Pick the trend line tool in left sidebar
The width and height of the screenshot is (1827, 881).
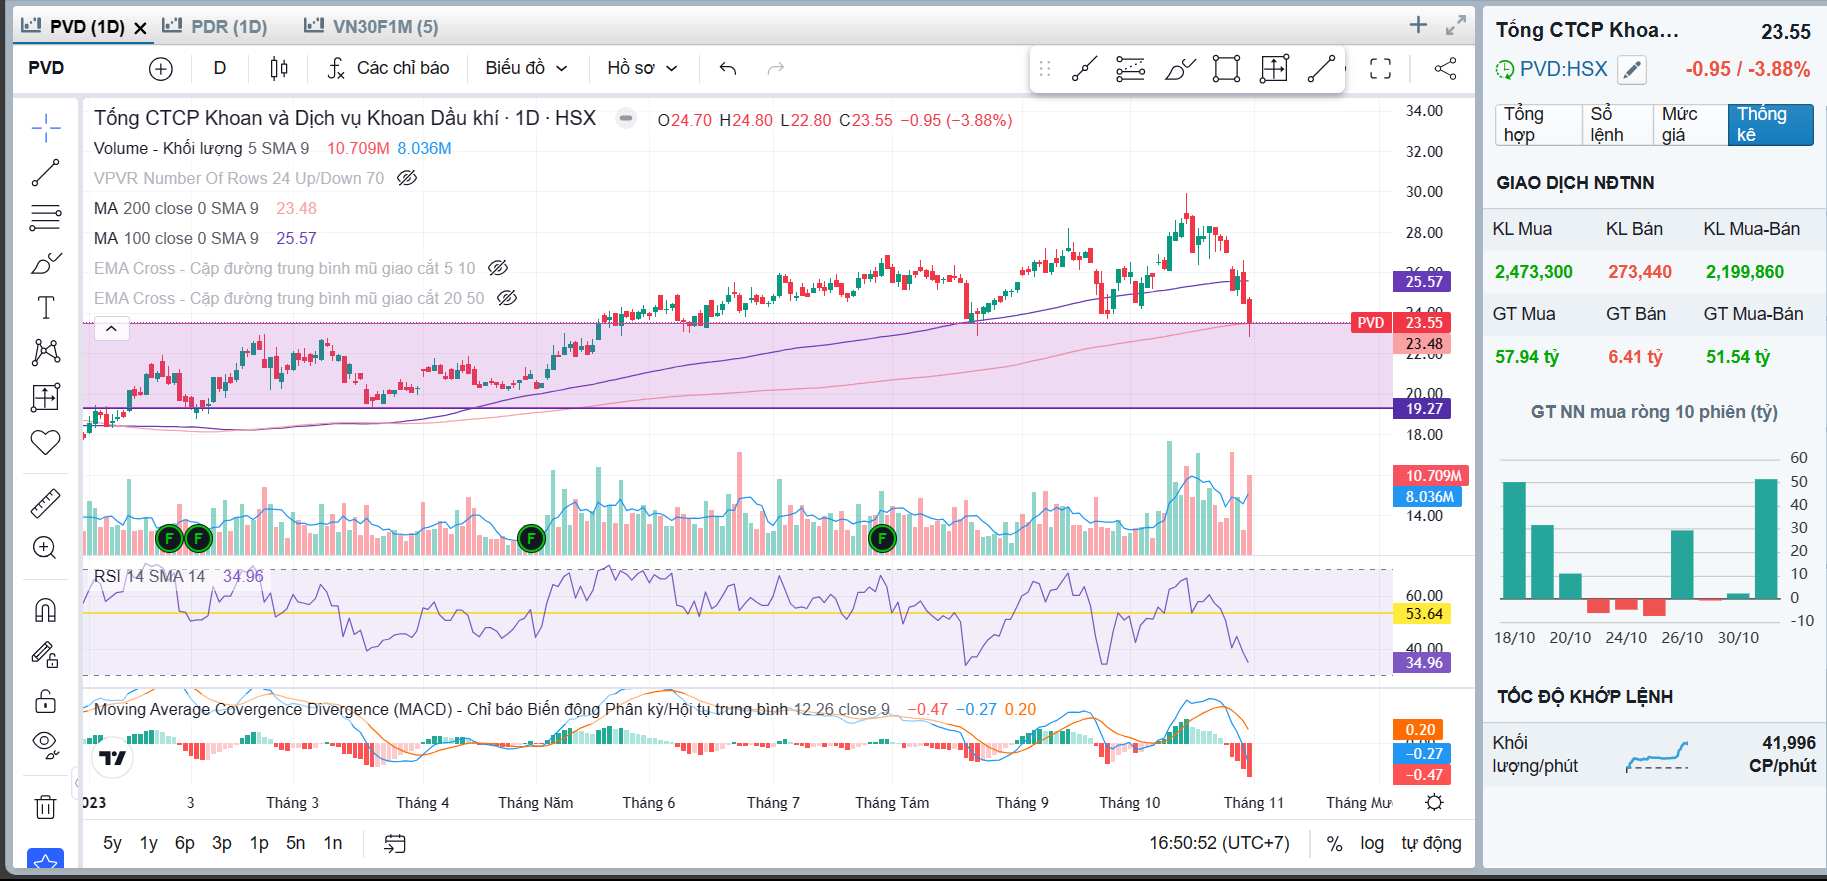(x=46, y=173)
